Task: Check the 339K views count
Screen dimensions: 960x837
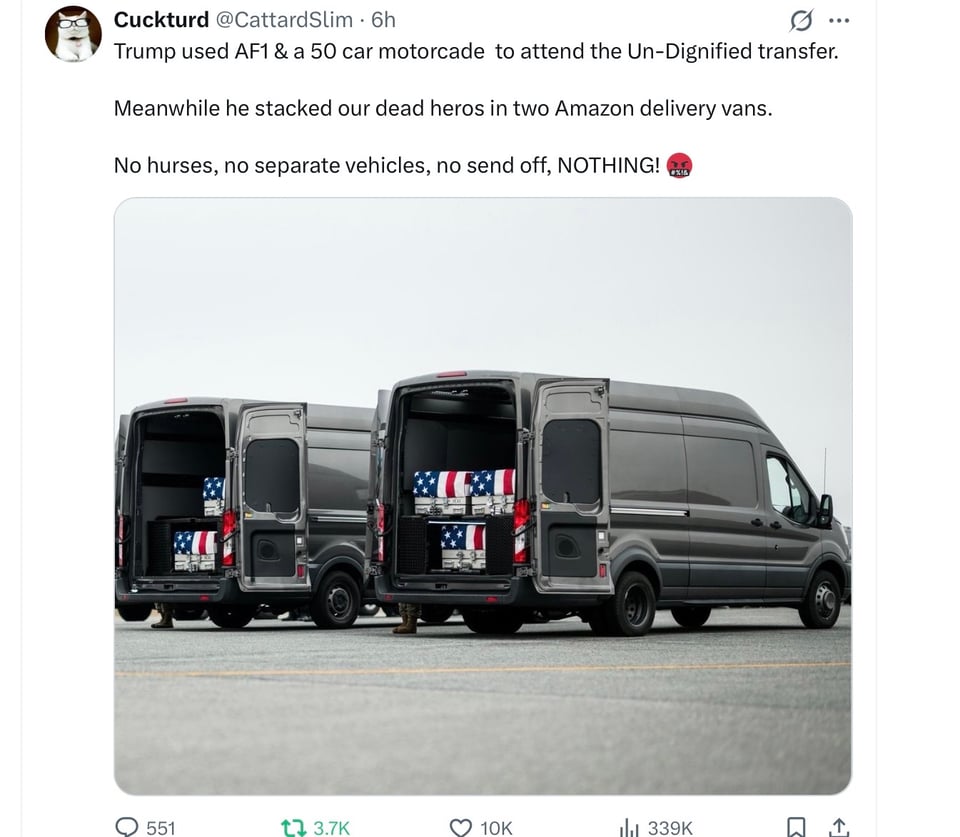Action: tap(672, 828)
